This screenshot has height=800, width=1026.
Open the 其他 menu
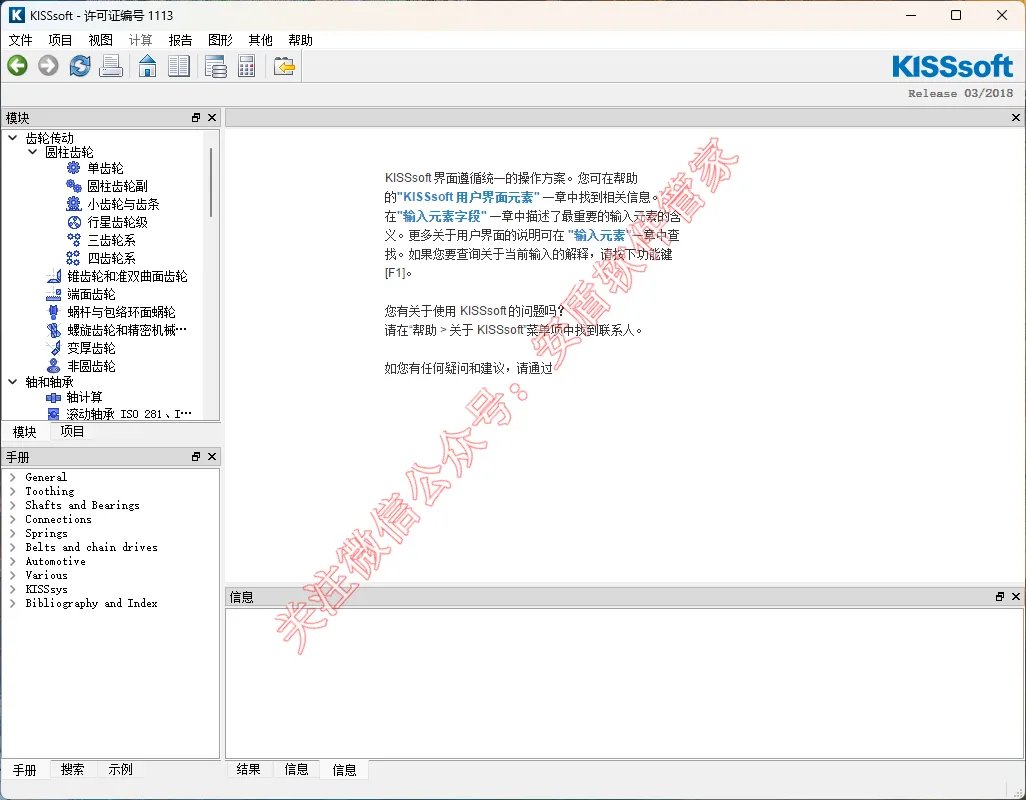[x=260, y=41]
